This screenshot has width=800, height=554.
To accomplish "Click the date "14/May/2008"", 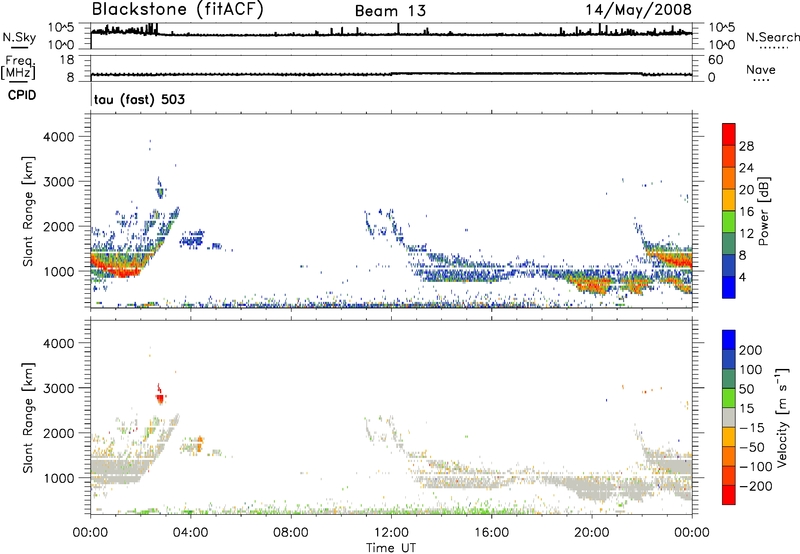I will (638, 10).
